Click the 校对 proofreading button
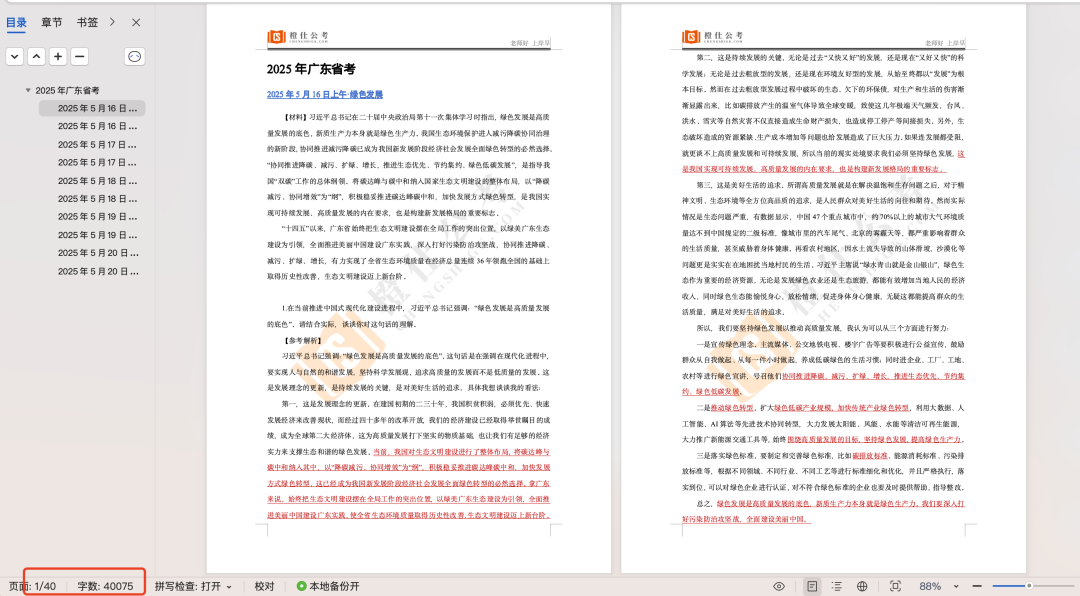The image size is (1080, 596). 264,586
